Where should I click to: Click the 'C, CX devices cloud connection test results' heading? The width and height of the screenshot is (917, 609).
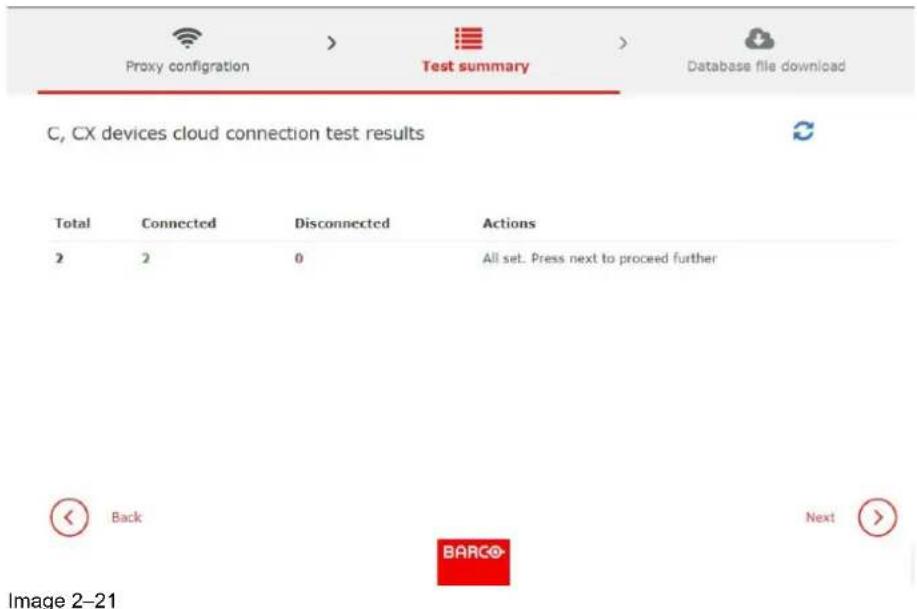[236, 133]
